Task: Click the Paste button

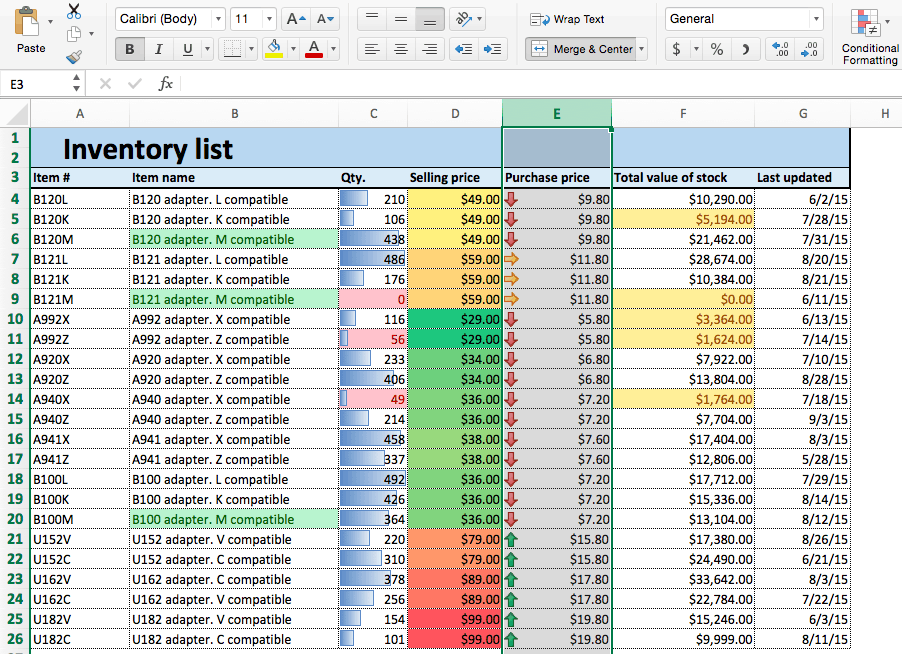Action: pyautogui.click(x=31, y=30)
